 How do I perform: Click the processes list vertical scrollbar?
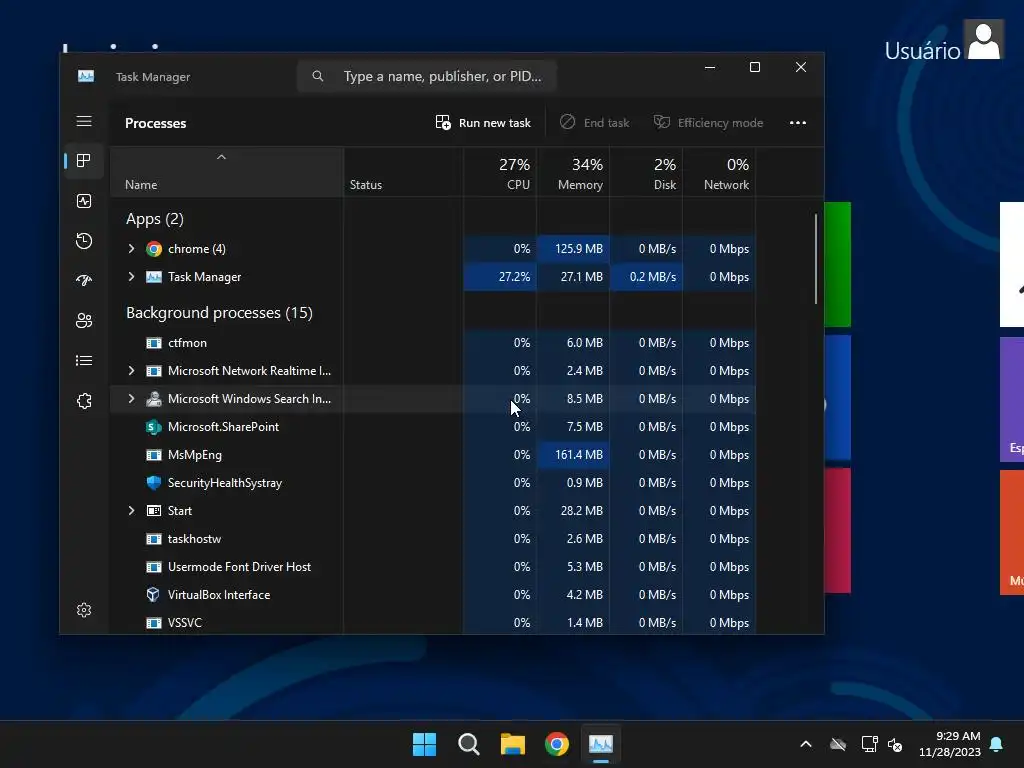[x=816, y=259]
